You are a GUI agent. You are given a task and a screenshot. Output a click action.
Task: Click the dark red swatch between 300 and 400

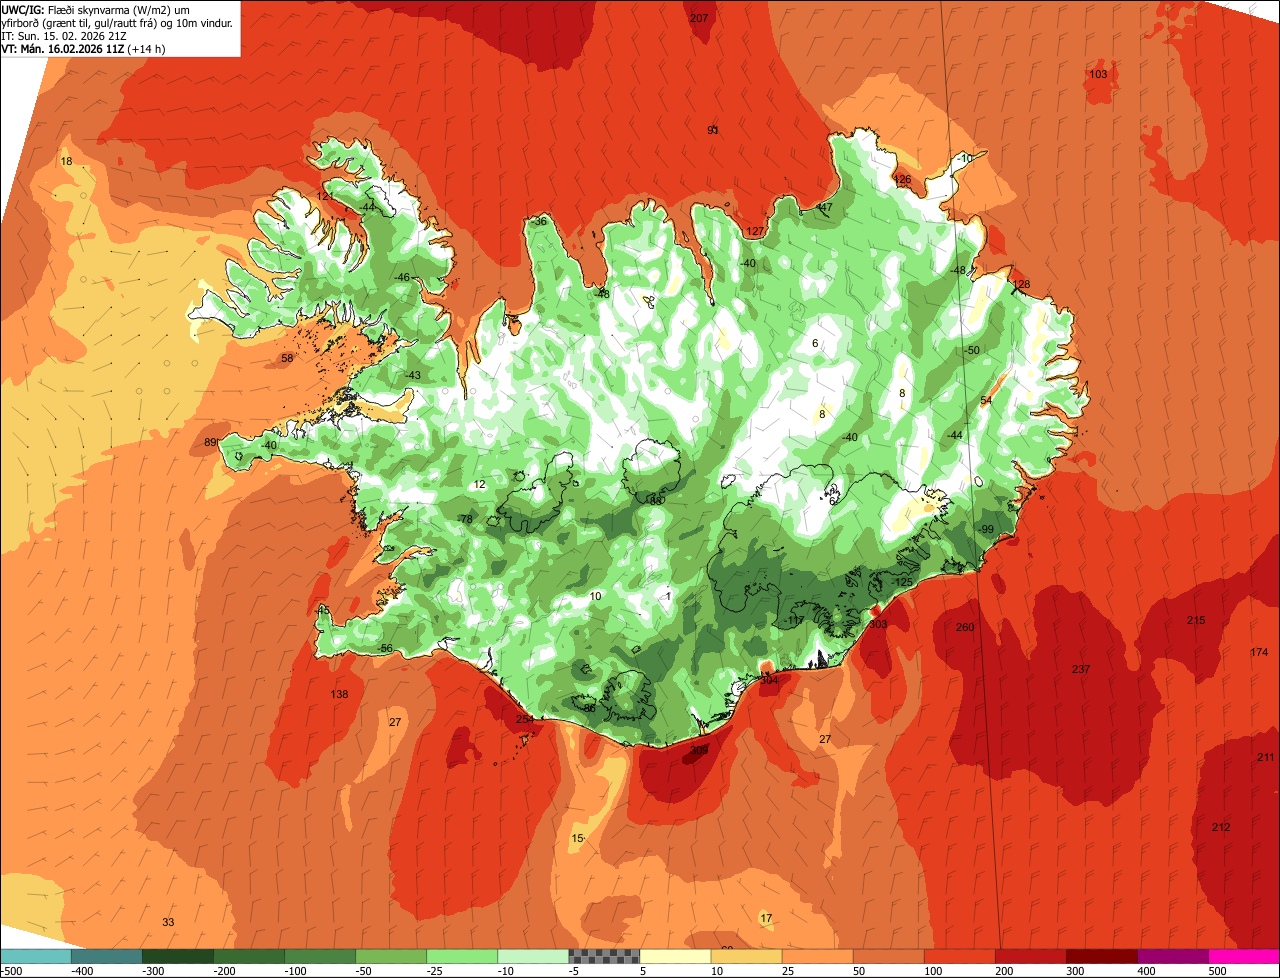1102,956
